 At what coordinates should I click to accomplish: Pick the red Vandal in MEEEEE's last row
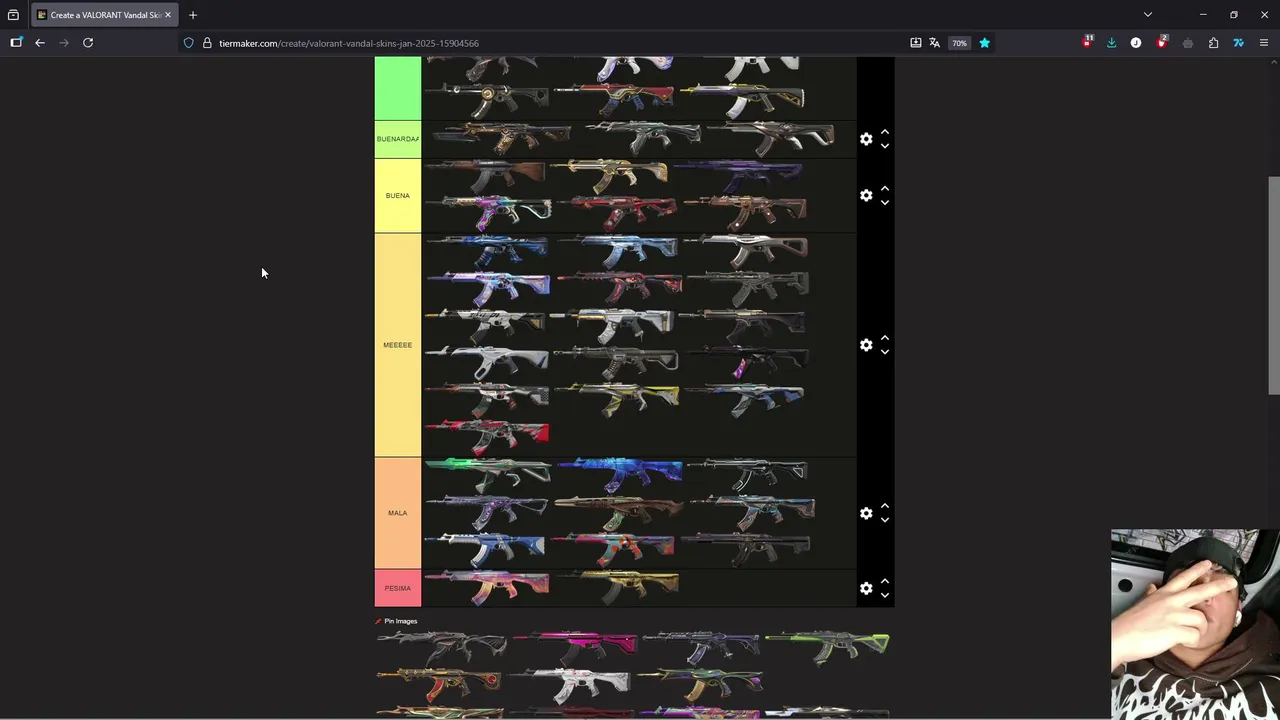click(487, 438)
